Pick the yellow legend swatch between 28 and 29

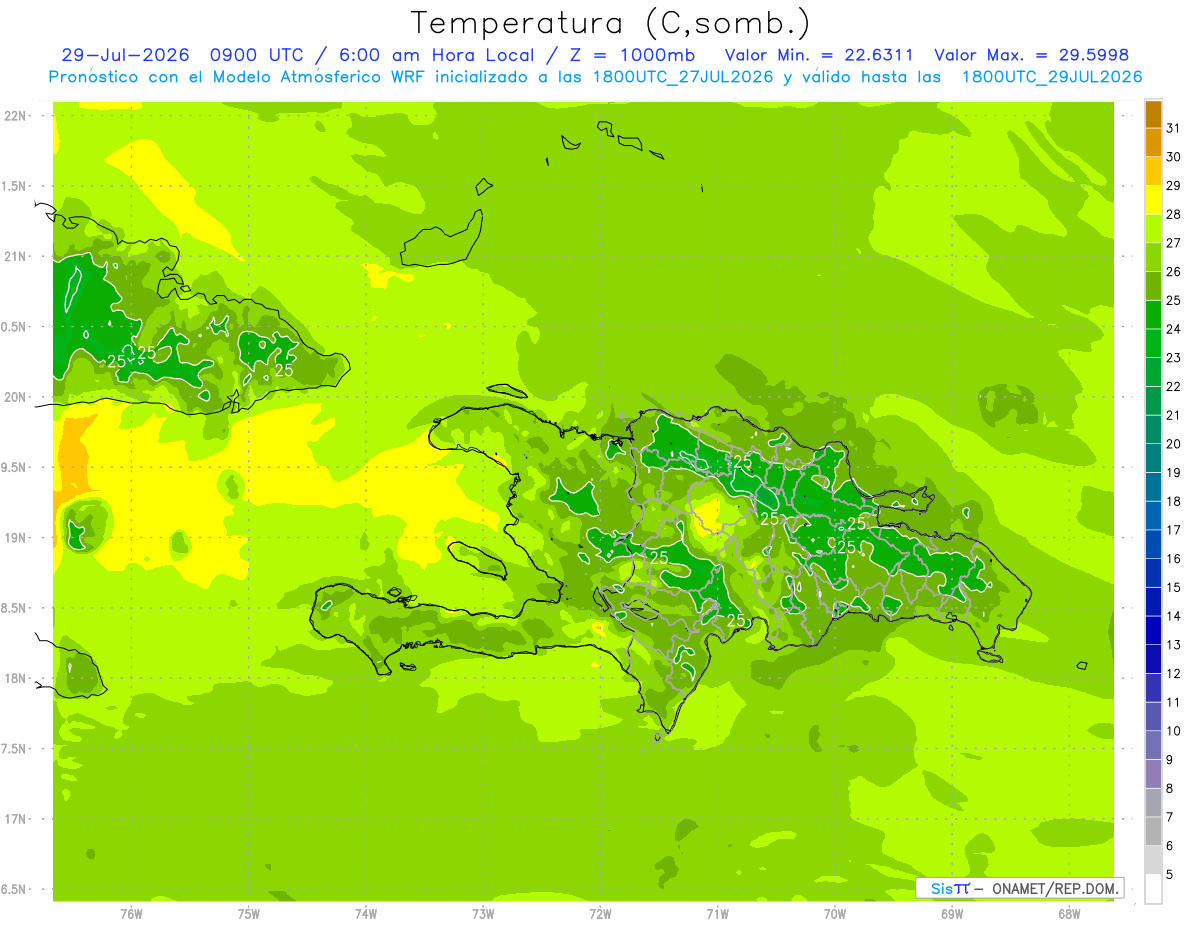1153,200
